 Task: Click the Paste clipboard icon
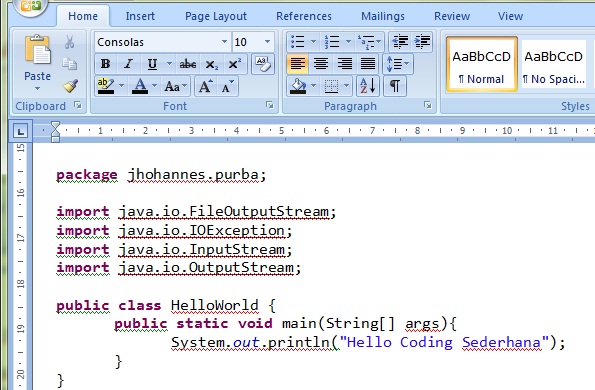pos(37,50)
